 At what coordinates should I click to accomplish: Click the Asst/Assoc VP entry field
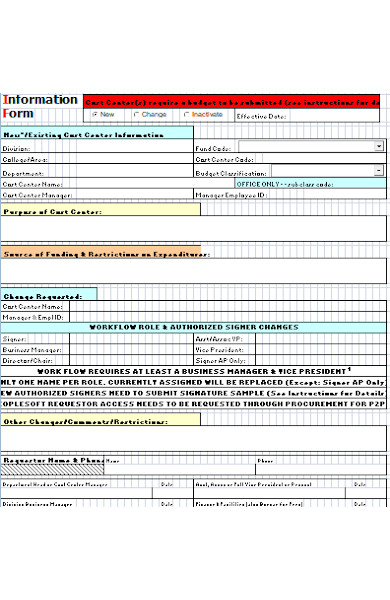321,339
